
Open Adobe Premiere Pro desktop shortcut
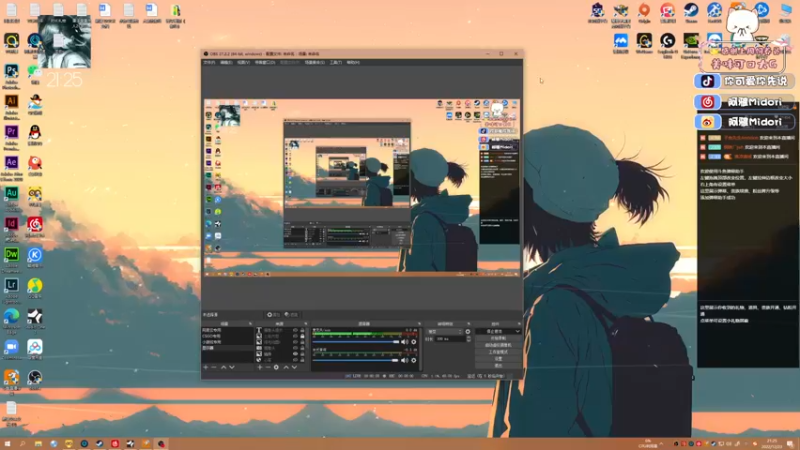click(x=11, y=133)
